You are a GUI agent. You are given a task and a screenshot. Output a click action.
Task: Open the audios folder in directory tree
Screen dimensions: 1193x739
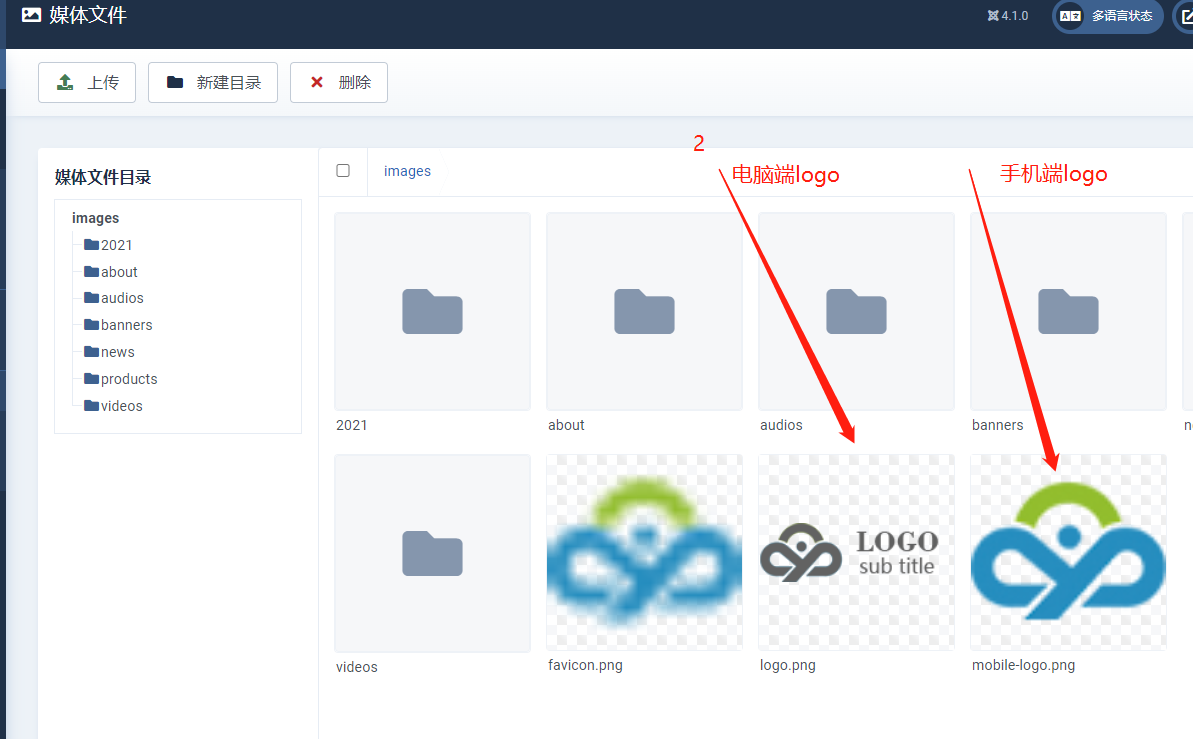pos(122,298)
